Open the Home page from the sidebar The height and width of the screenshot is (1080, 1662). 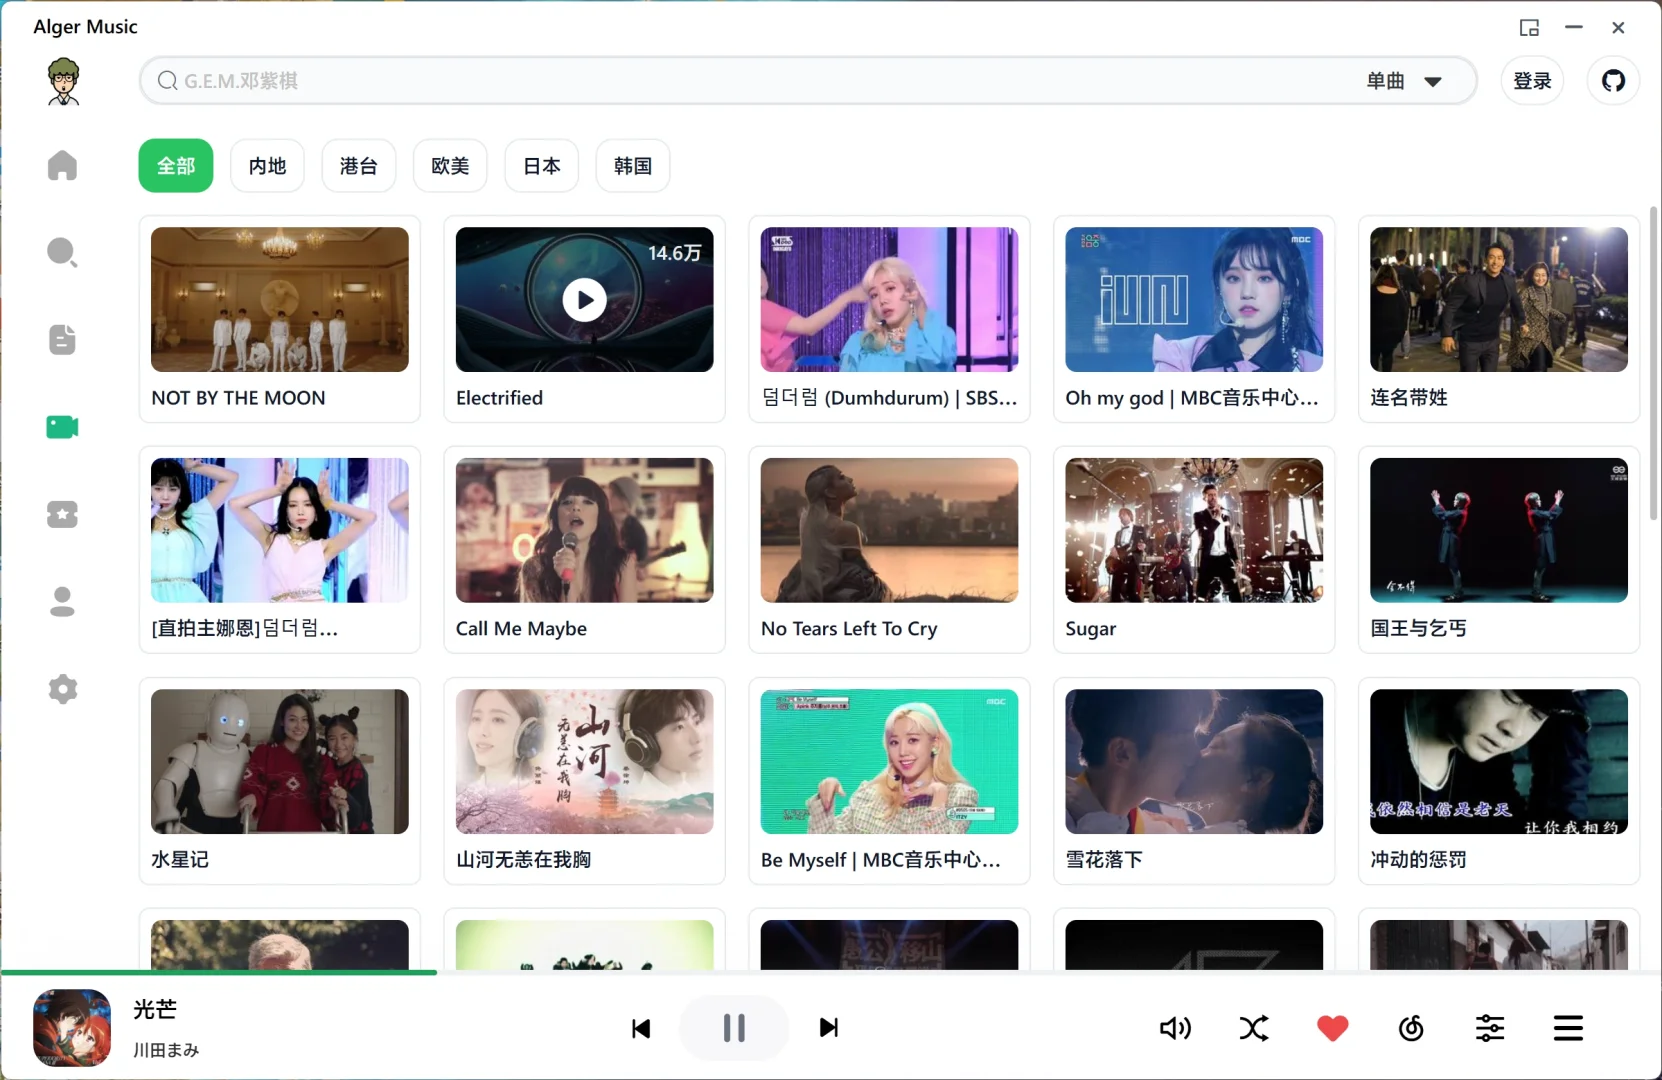(x=62, y=166)
